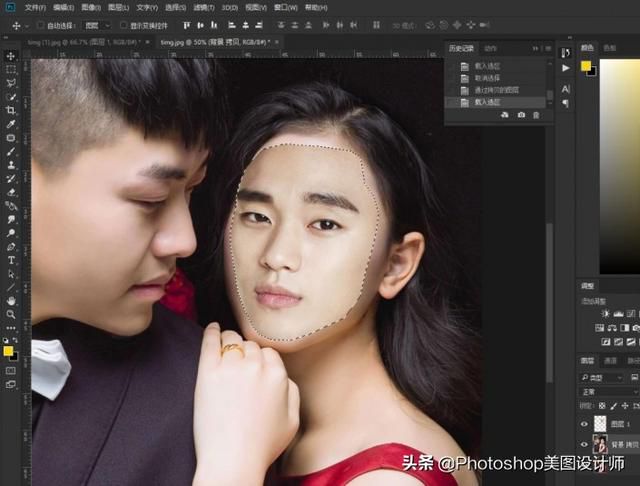Select the Move tool in the toolbox
The width and height of the screenshot is (640, 486).
tap(11, 55)
